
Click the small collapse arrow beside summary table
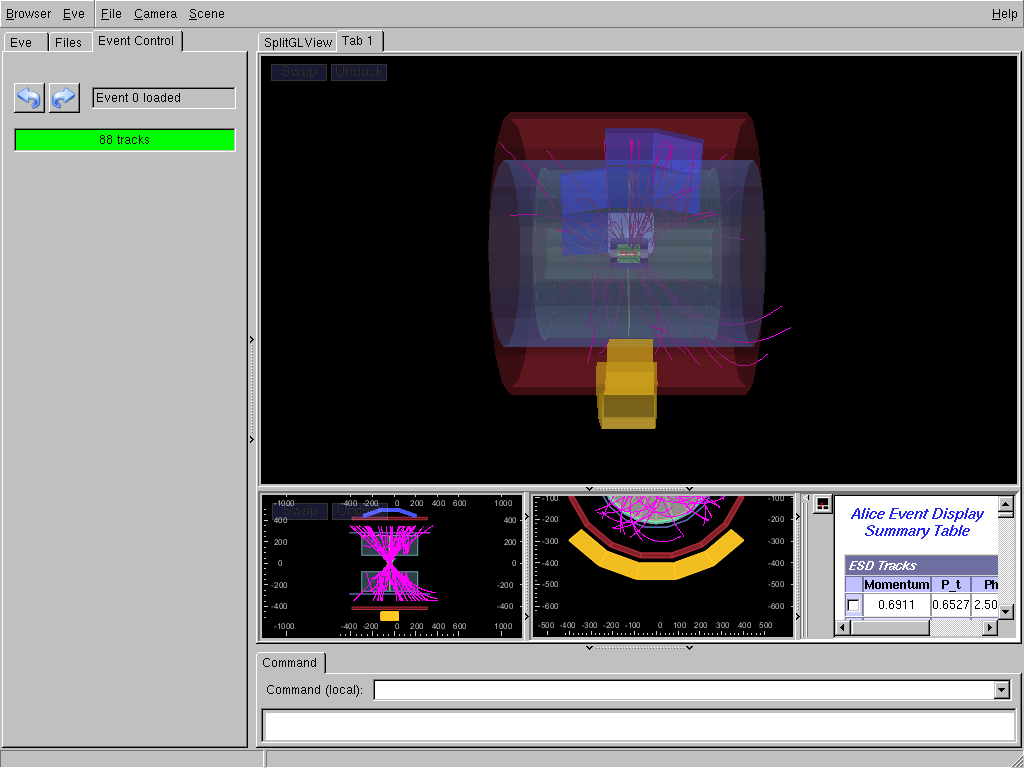click(807, 498)
